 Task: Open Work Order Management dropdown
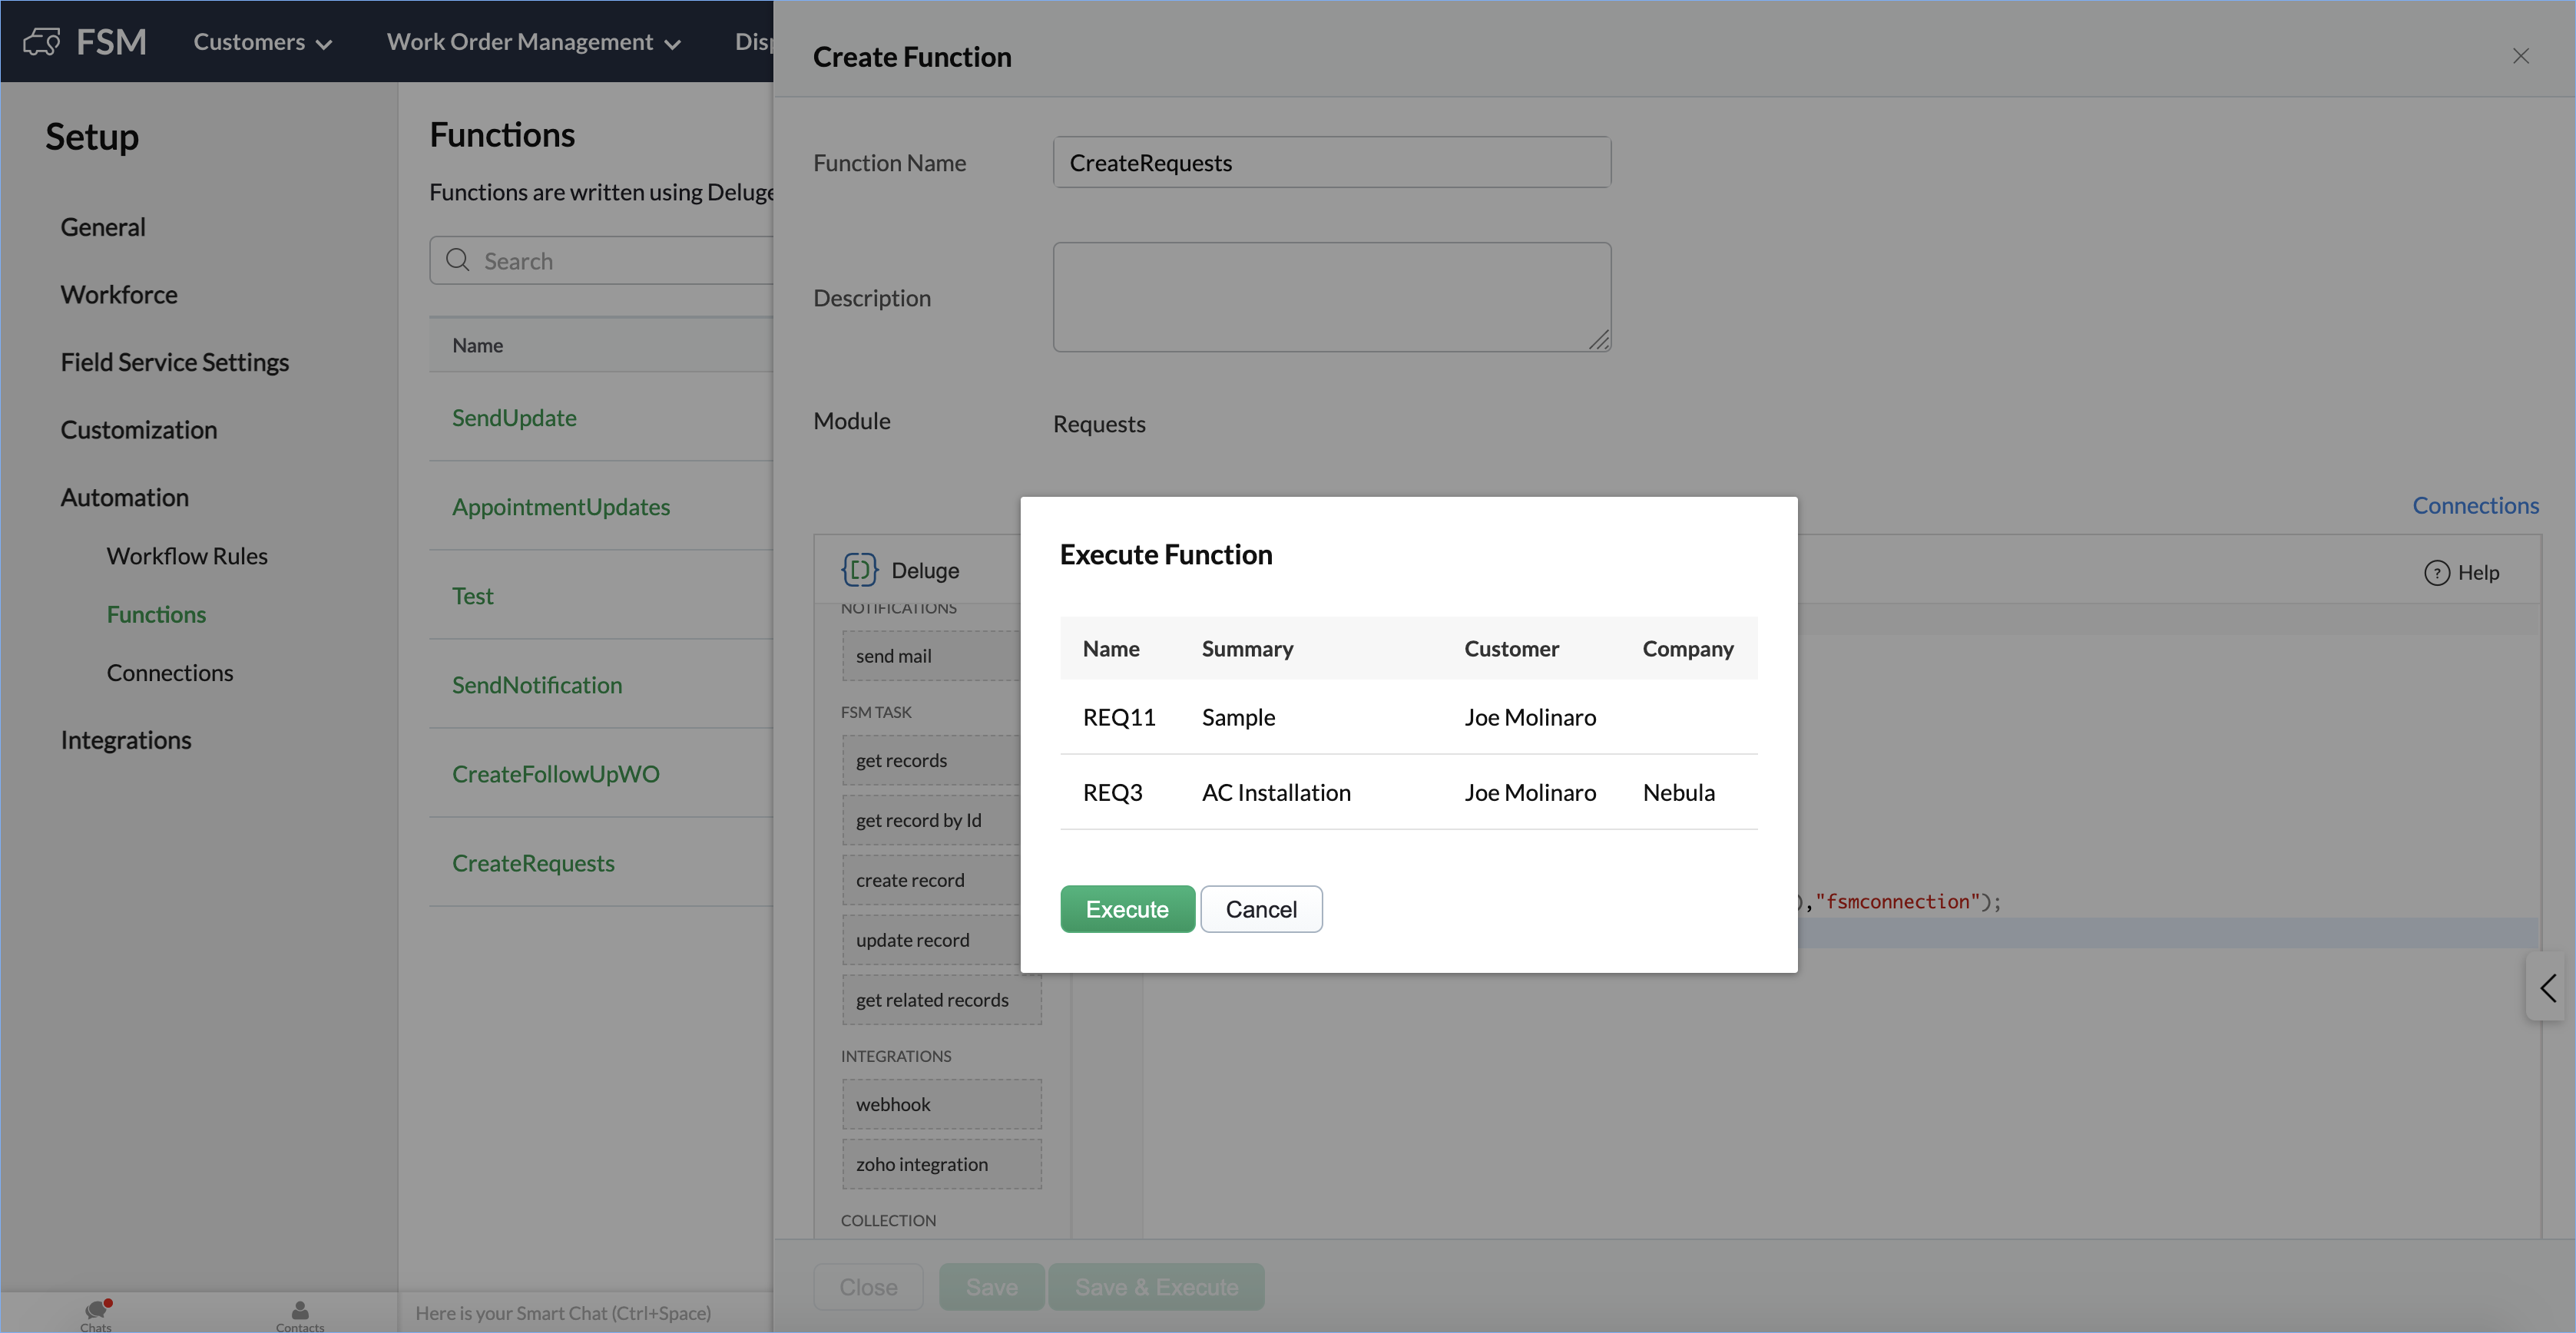point(533,42)
